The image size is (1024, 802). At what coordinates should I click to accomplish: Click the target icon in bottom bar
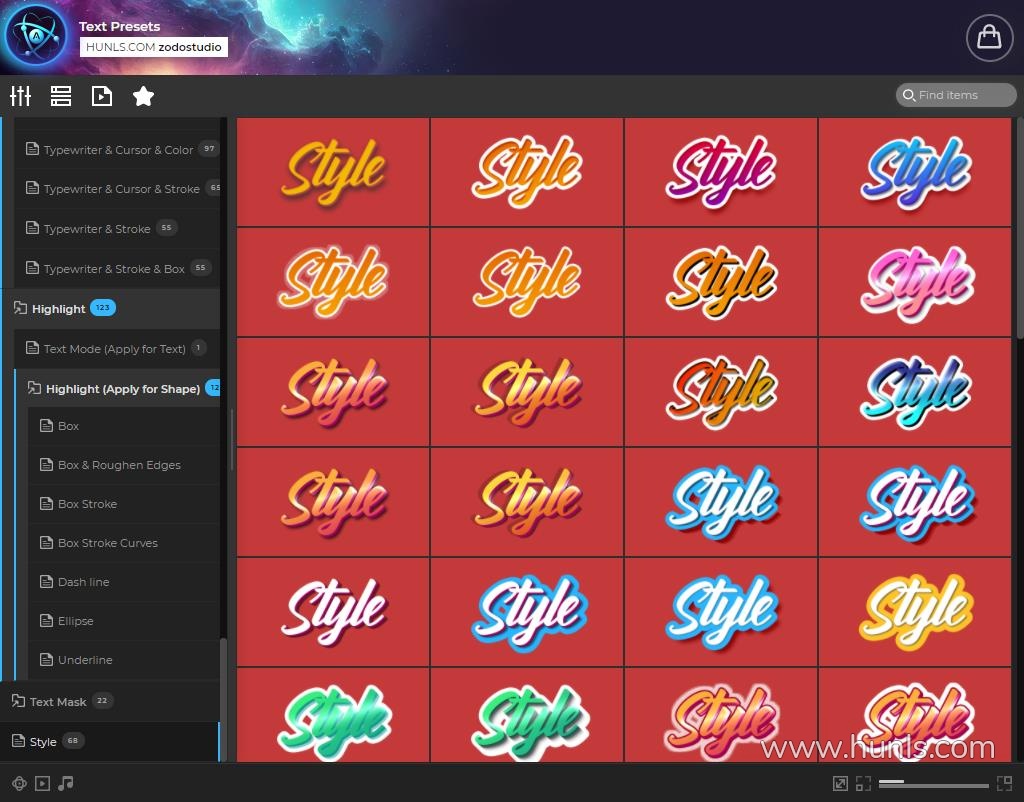pos(19,783)
